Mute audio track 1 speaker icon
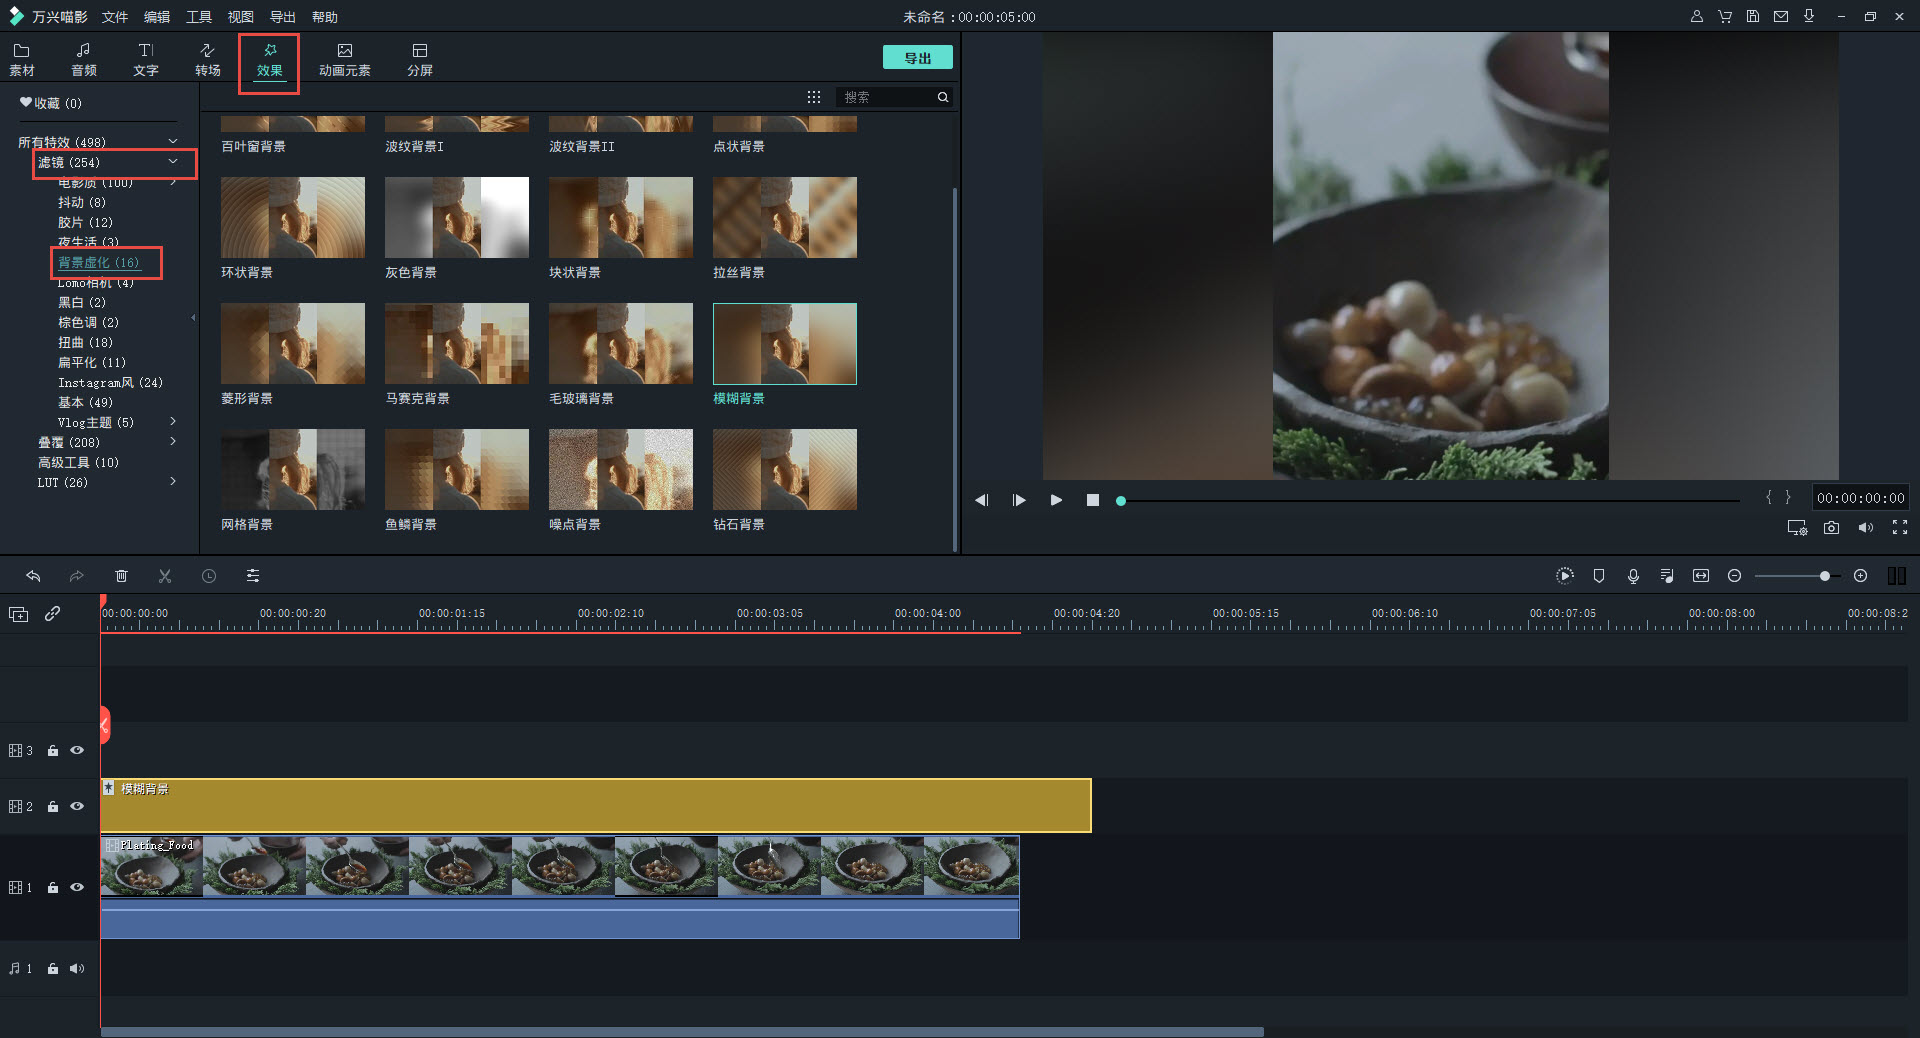The image size is (1920, 1038). click(x=77, y=968)
